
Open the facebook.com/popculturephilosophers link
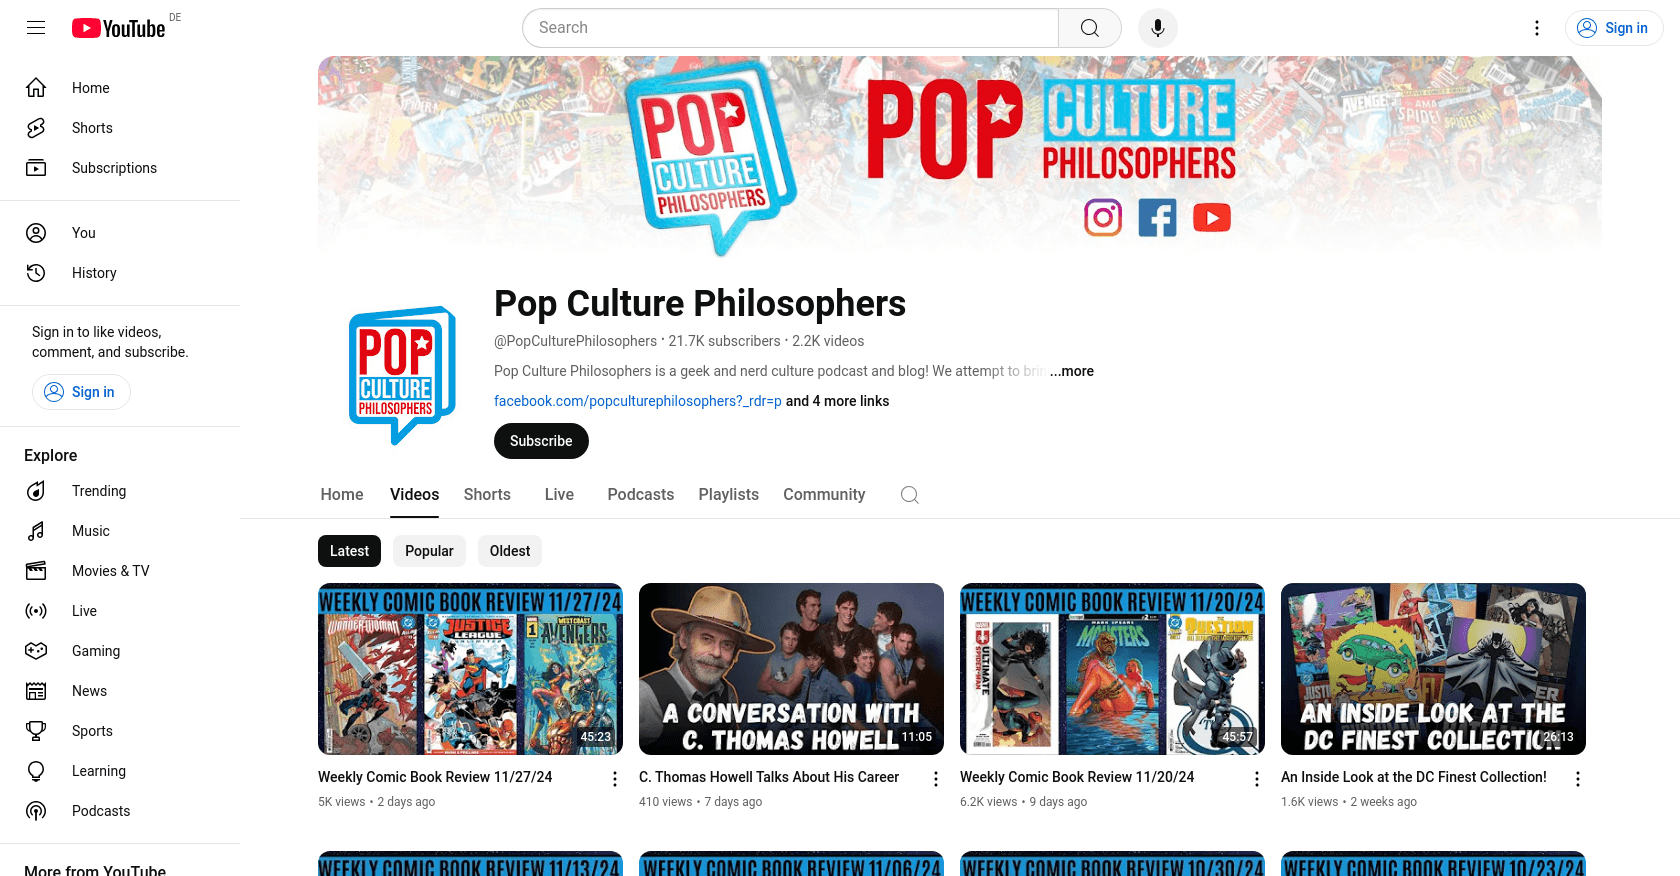(638, 401)
